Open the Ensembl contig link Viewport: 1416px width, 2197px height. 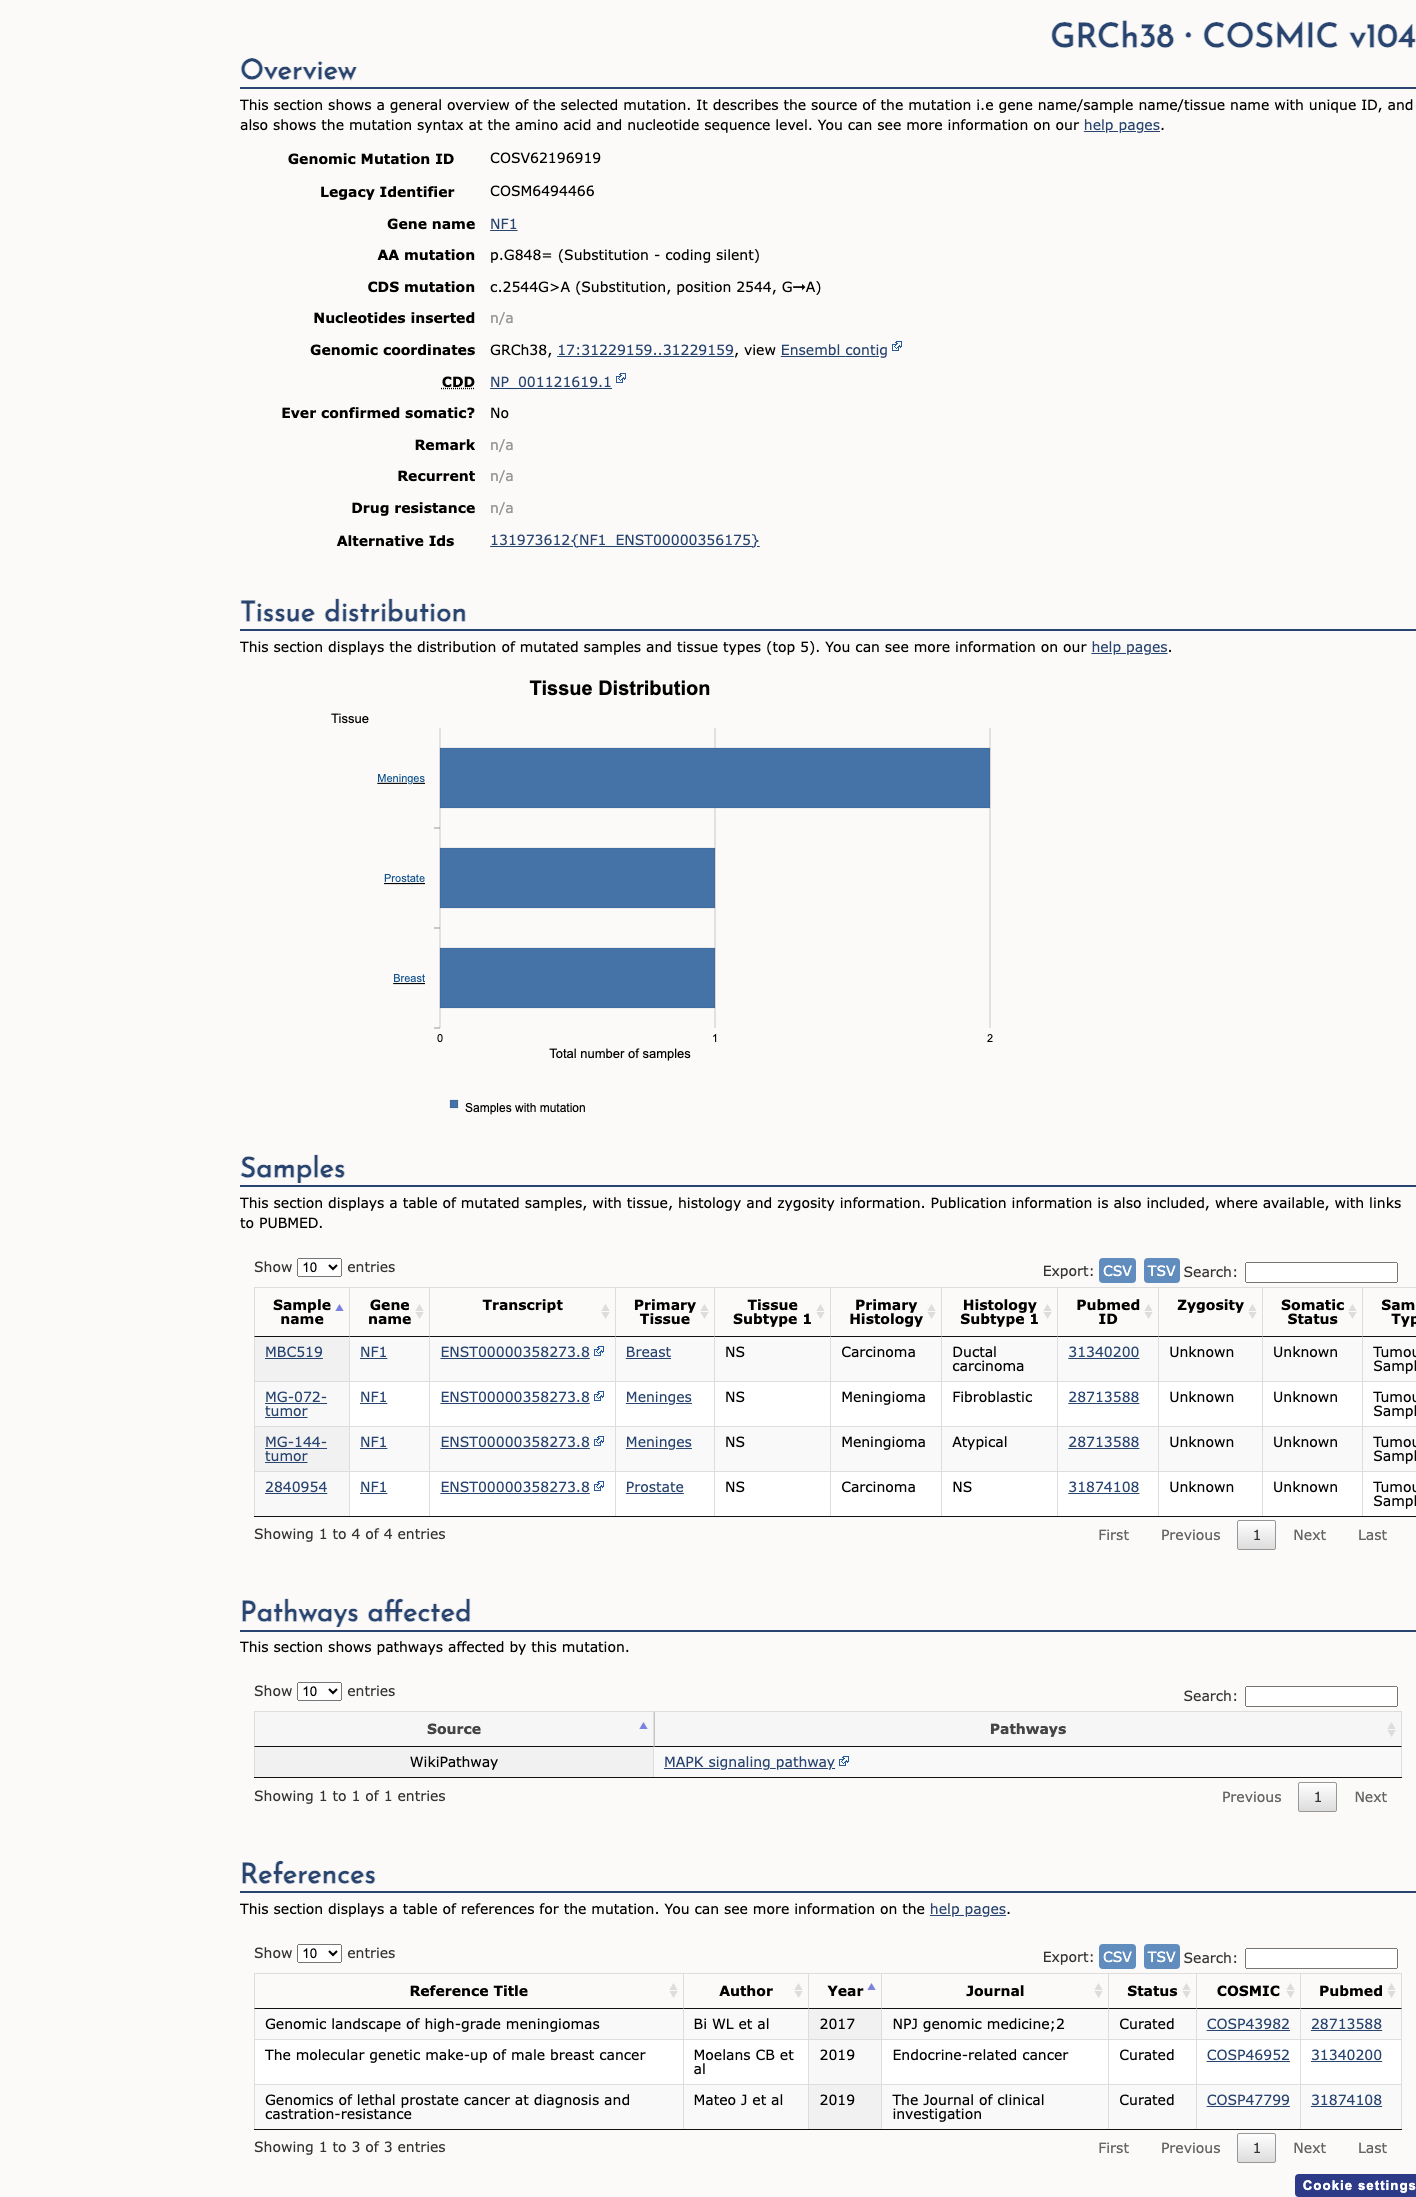(834, 350)
